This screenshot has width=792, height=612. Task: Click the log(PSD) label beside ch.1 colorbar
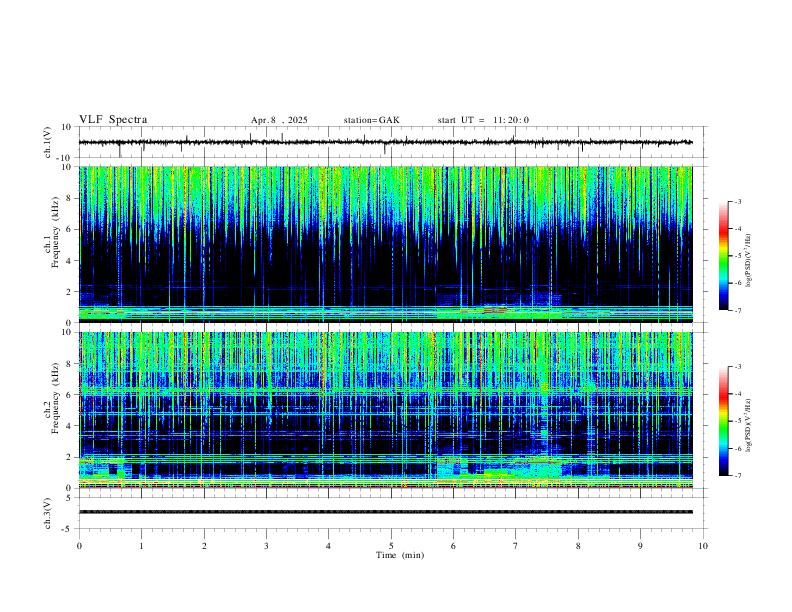[x=749, y=261]
